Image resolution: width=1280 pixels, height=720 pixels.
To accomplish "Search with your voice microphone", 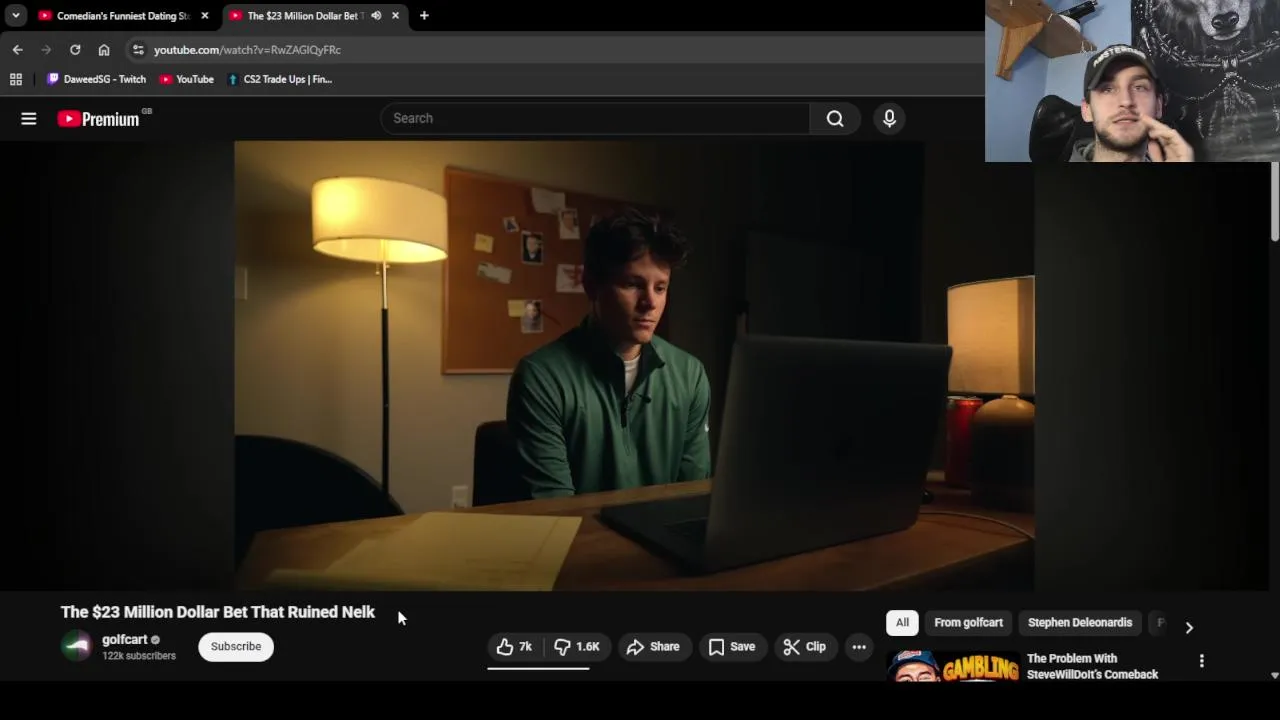I will [889, 118].
